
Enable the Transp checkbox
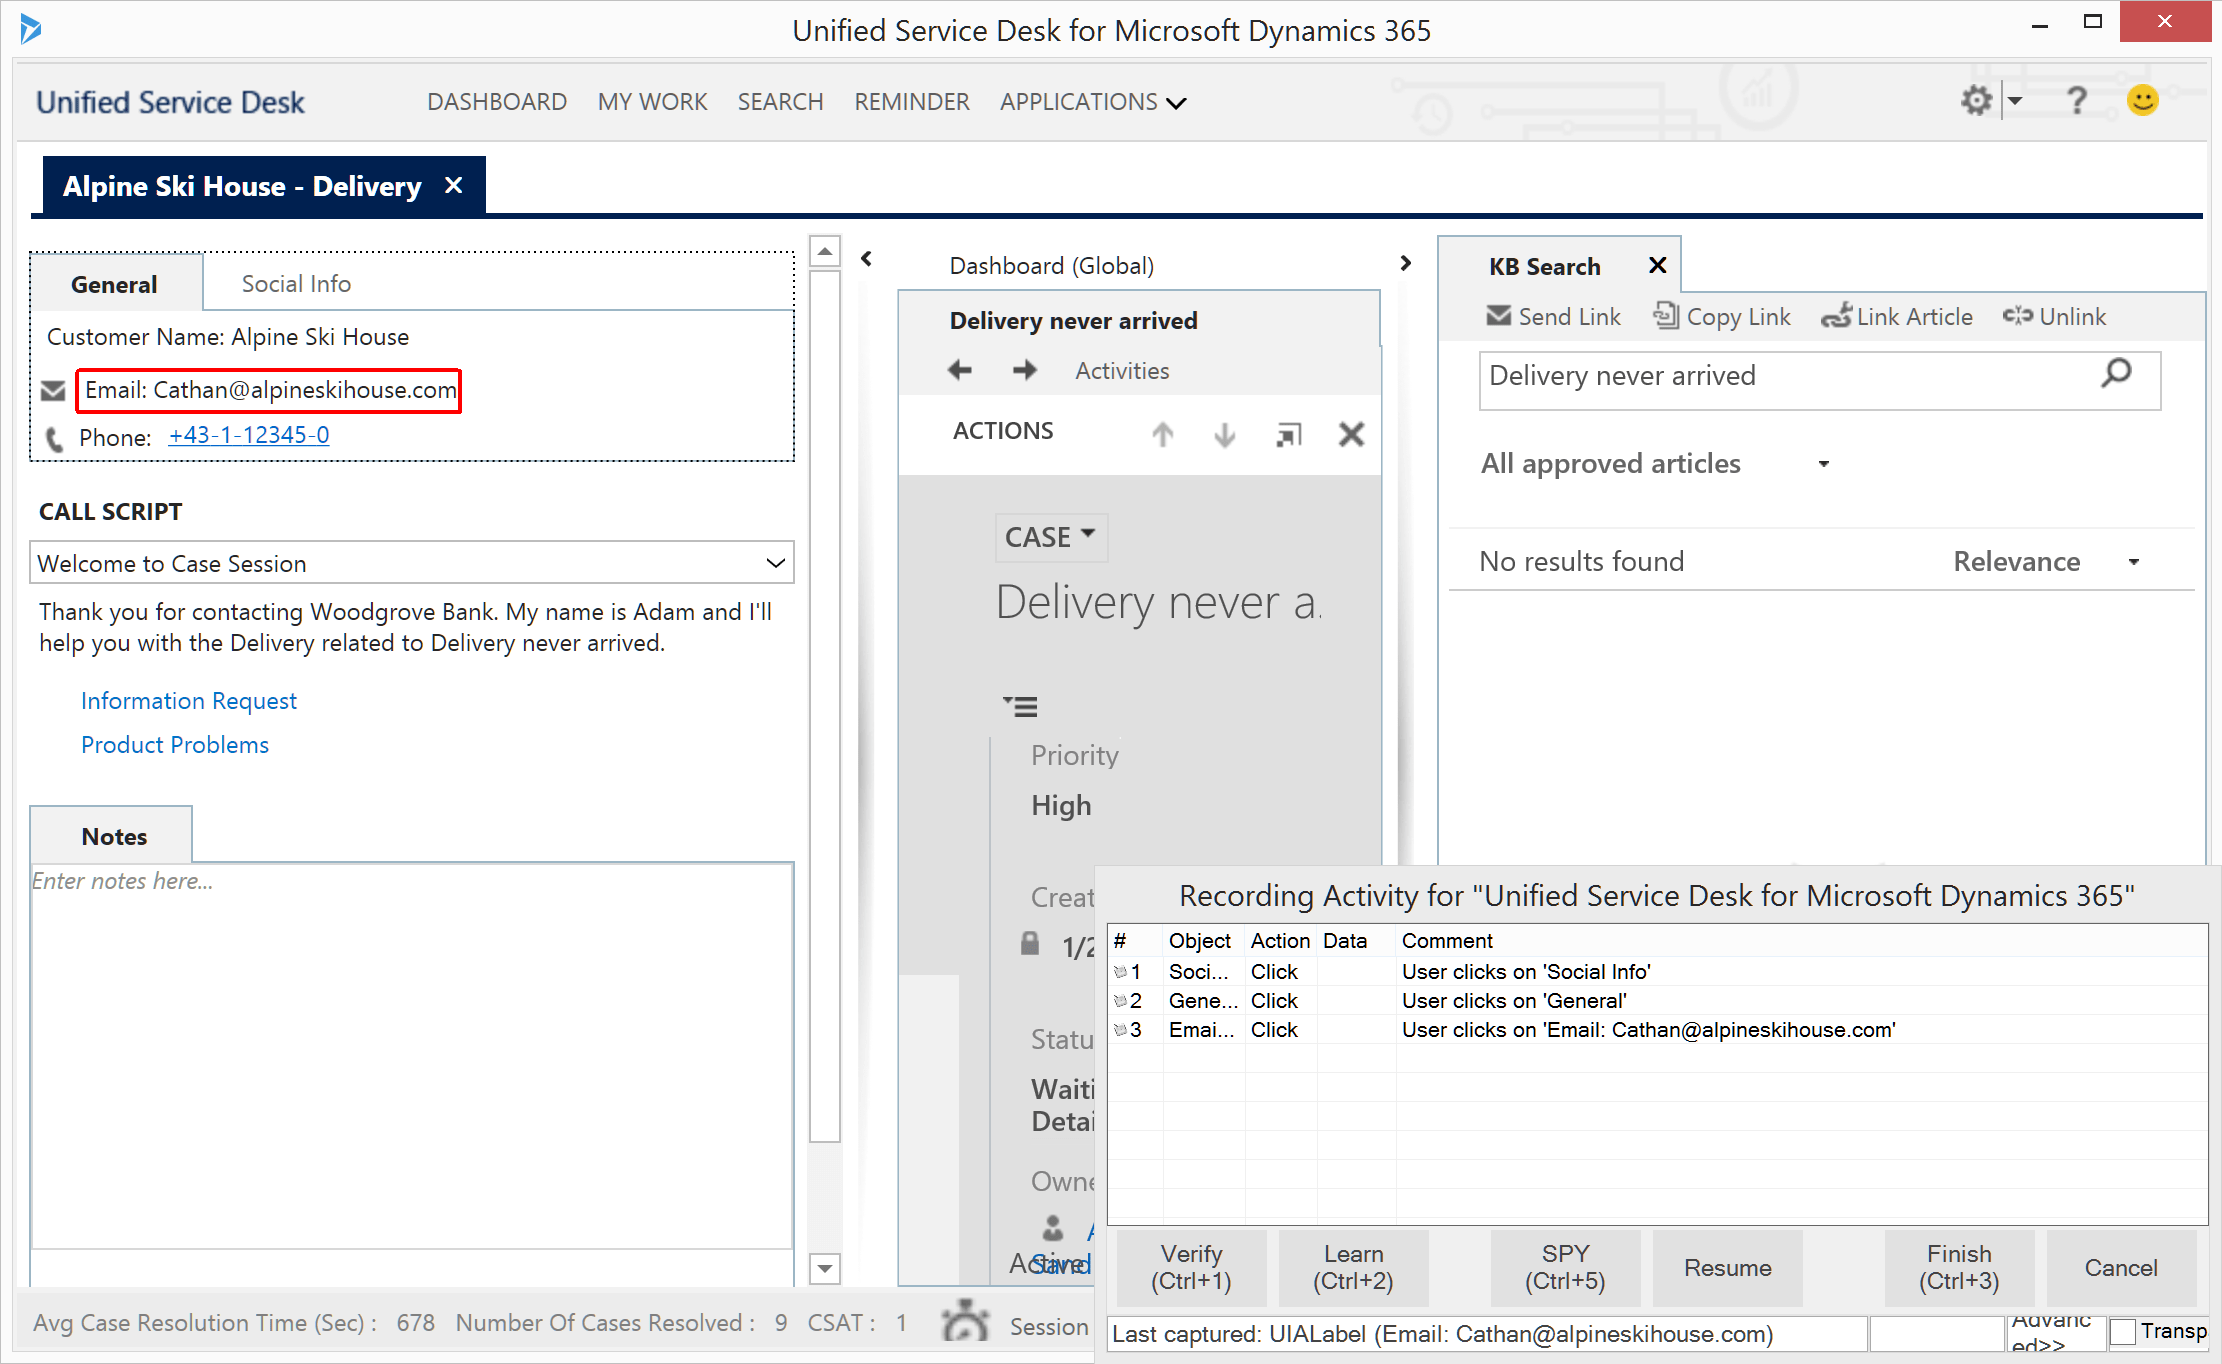pos(2123,1332)
